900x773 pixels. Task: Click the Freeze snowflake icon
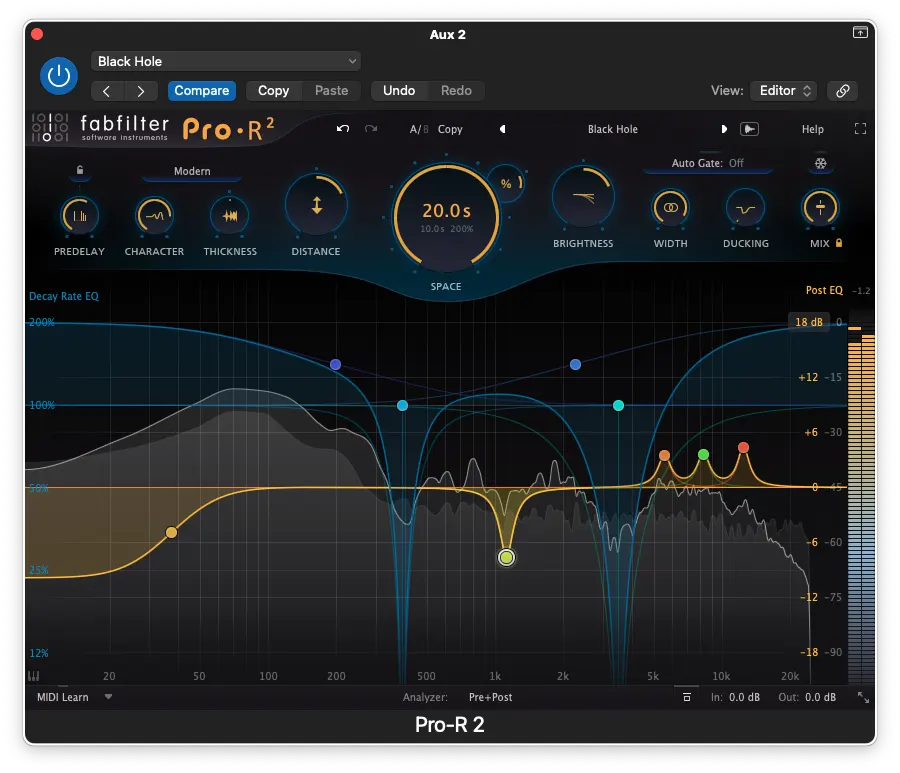820,164
